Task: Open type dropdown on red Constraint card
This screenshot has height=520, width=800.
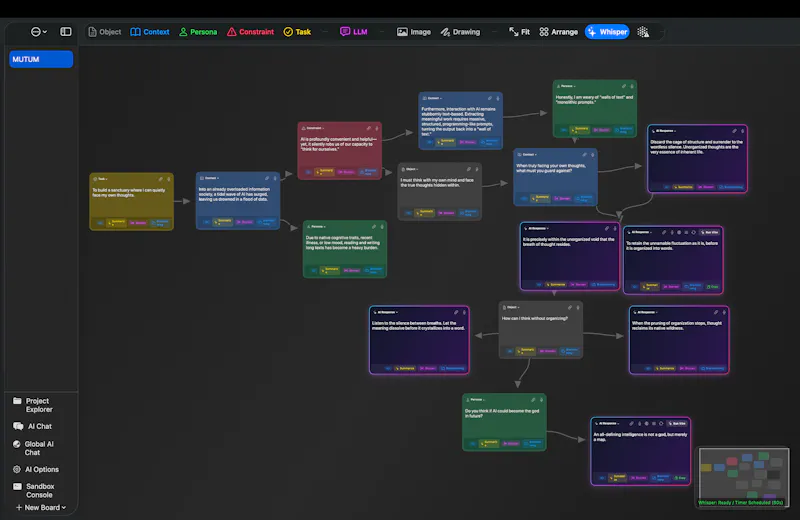Action: 313,128
